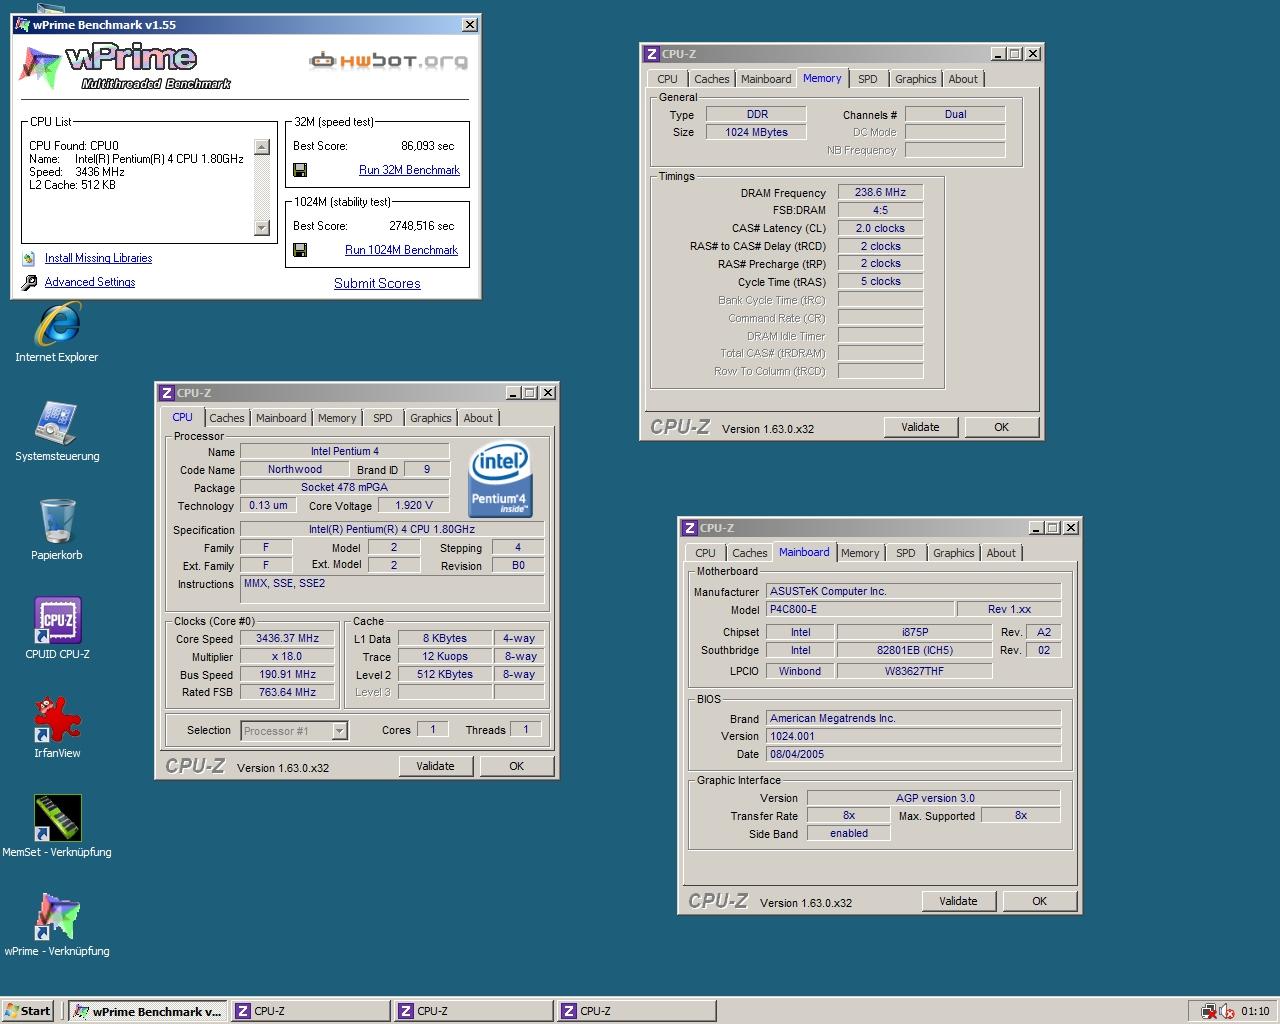1280x1024 pixels.
Task: Open Graphics tab in the Memory CPU-Z window
Action: click(916, 79)
